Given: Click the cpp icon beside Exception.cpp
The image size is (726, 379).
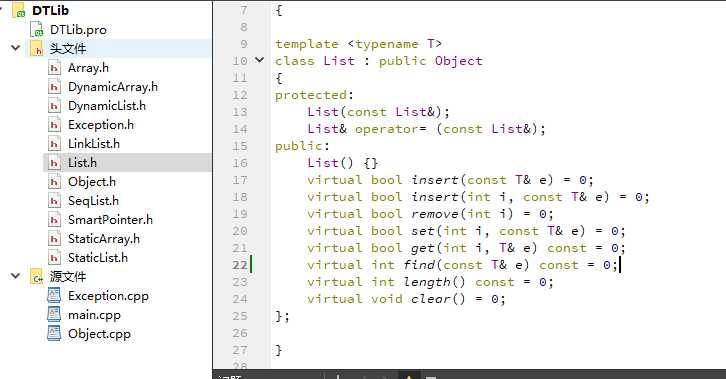Looking at the screenshot, I should coord(54,296).
